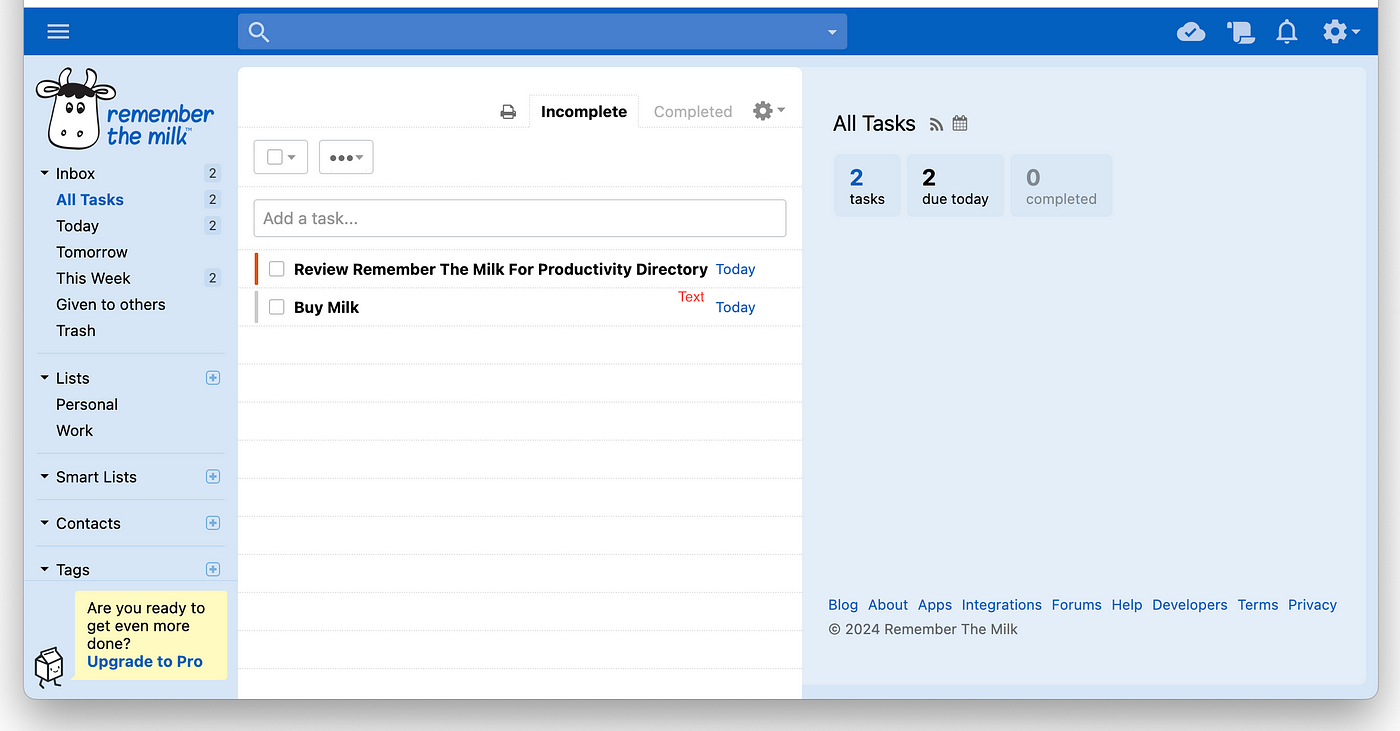Click the 2 tasks counter
This screenshot has width=1400, height=731.
click(867, 185)
